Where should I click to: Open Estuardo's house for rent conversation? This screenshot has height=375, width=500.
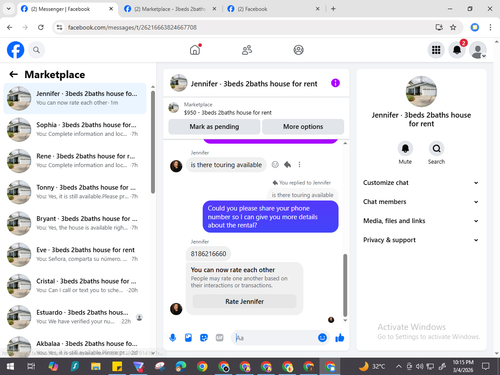tap(75, 317)
